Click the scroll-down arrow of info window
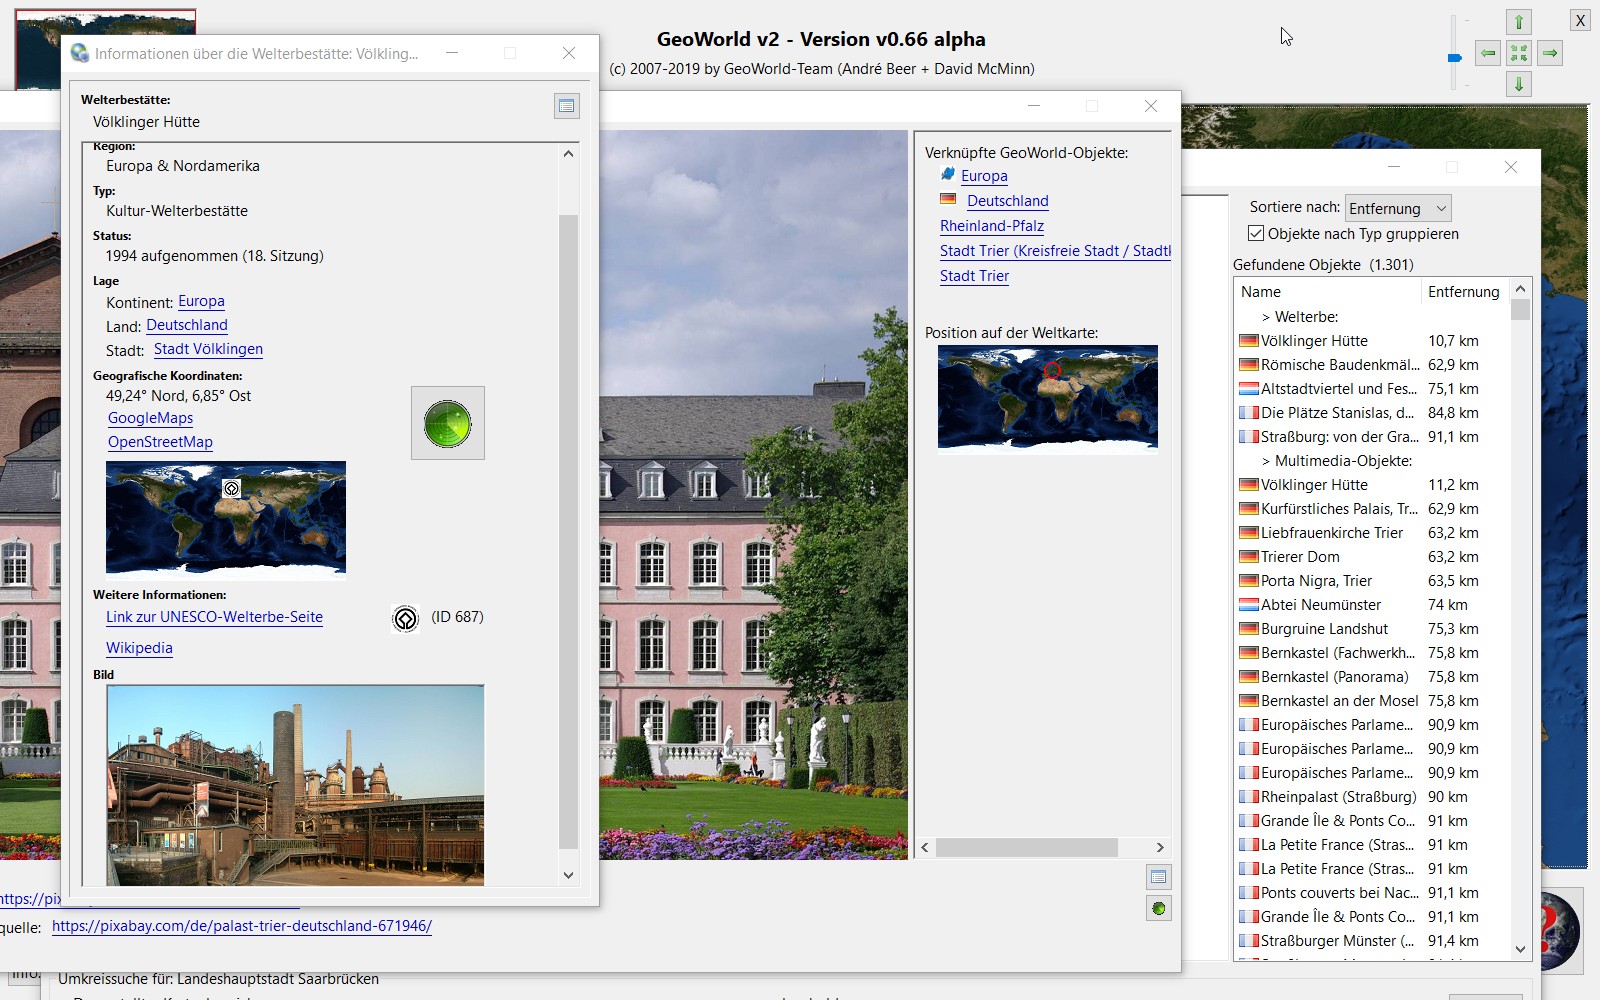 coord(568,875)
